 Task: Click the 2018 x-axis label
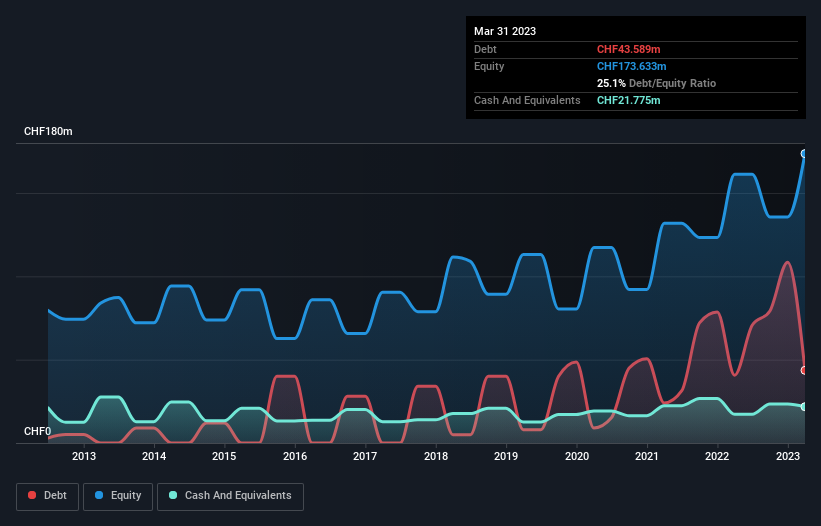click(x=436, y=456)
